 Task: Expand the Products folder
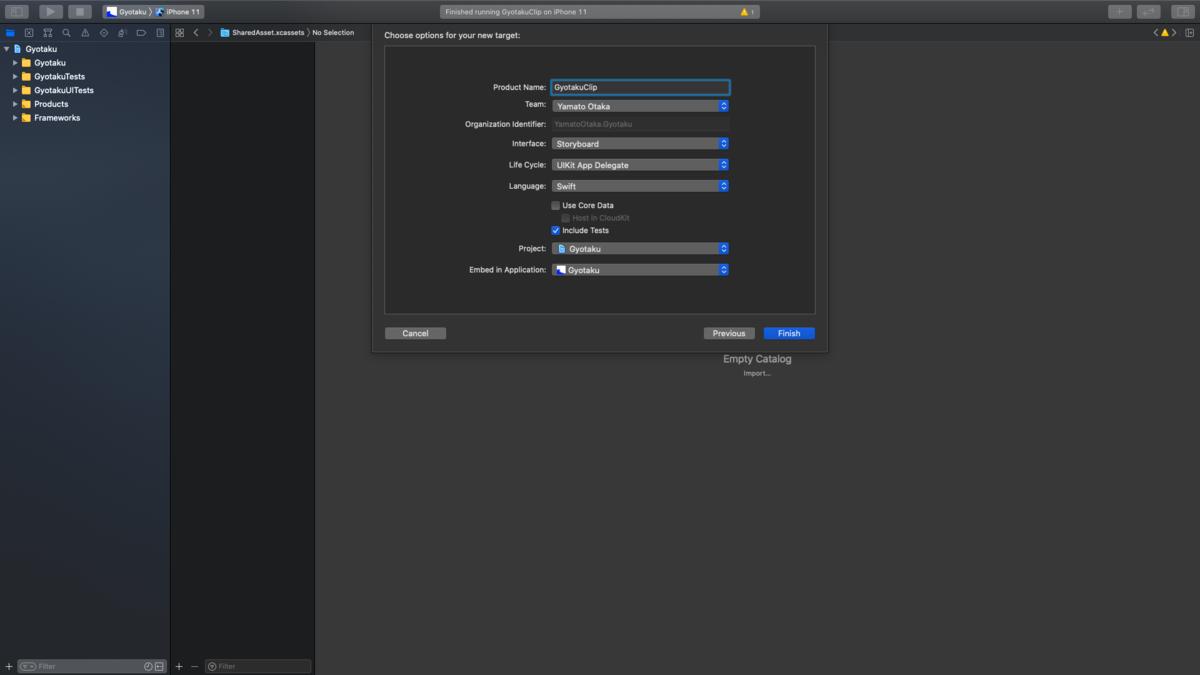(x=15, y=104)
